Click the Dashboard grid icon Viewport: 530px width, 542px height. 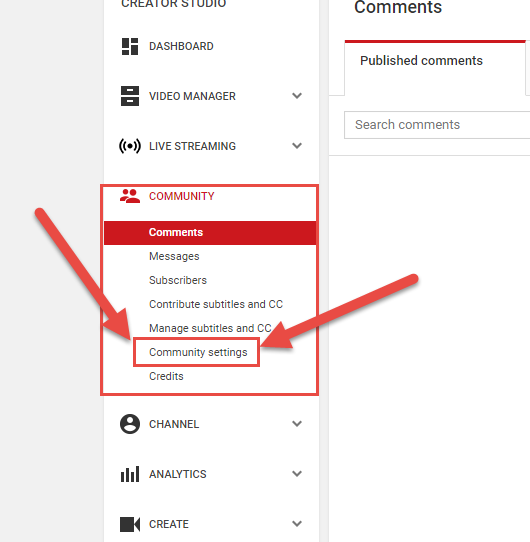[130, 46]
